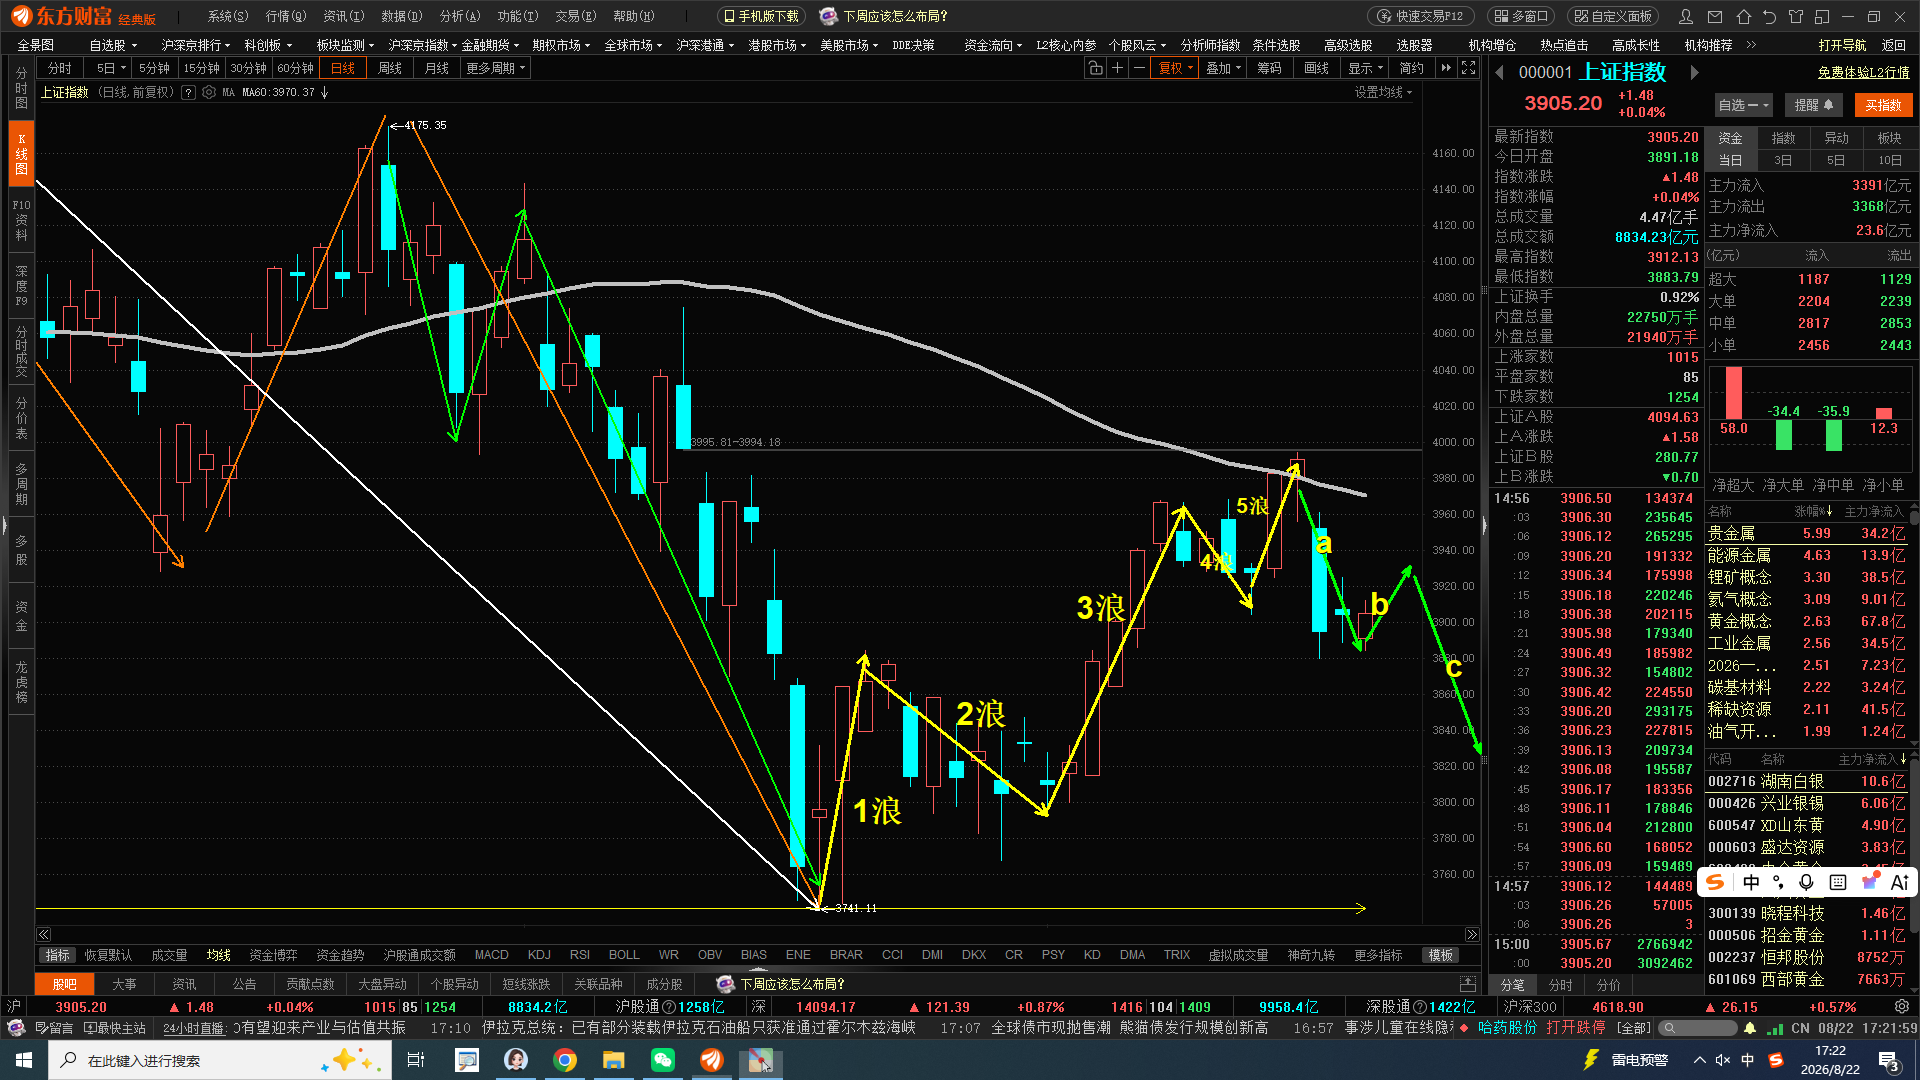
Task: Click the chart's horizontal scrollbar
Action: (757, 935)
